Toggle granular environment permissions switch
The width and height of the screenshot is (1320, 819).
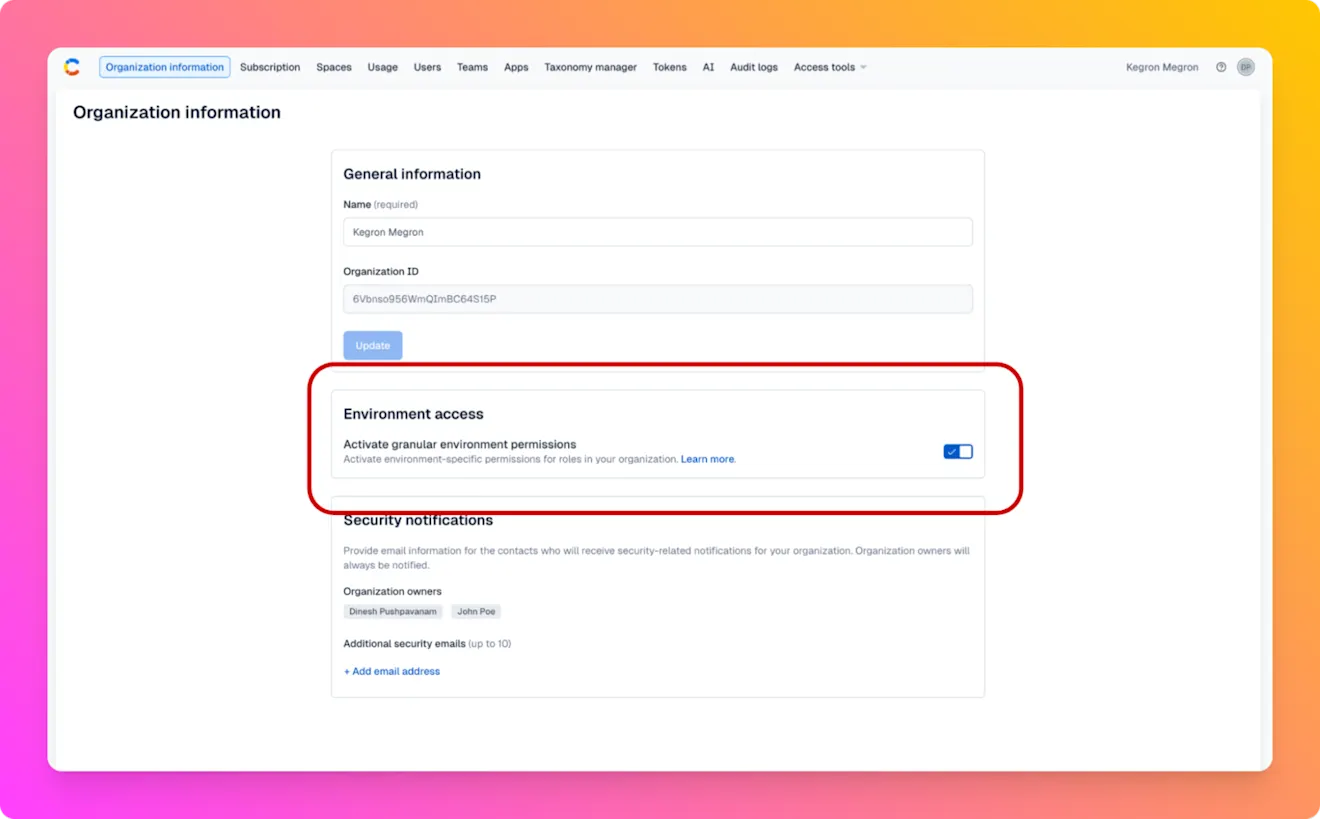pyautogui.click(x=957, y=452)
